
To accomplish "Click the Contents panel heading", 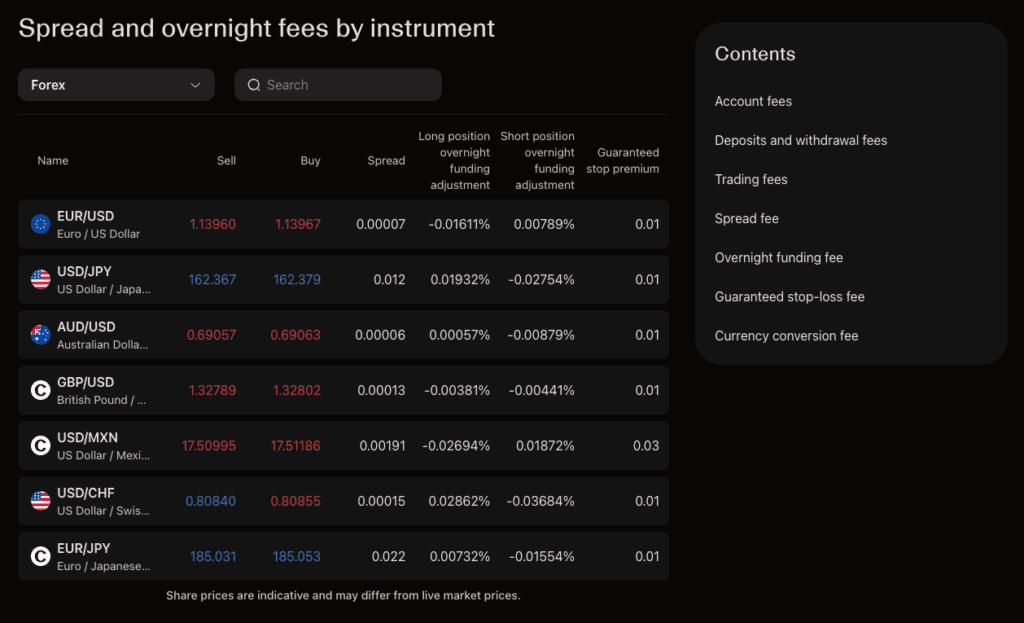I will 755,54.
